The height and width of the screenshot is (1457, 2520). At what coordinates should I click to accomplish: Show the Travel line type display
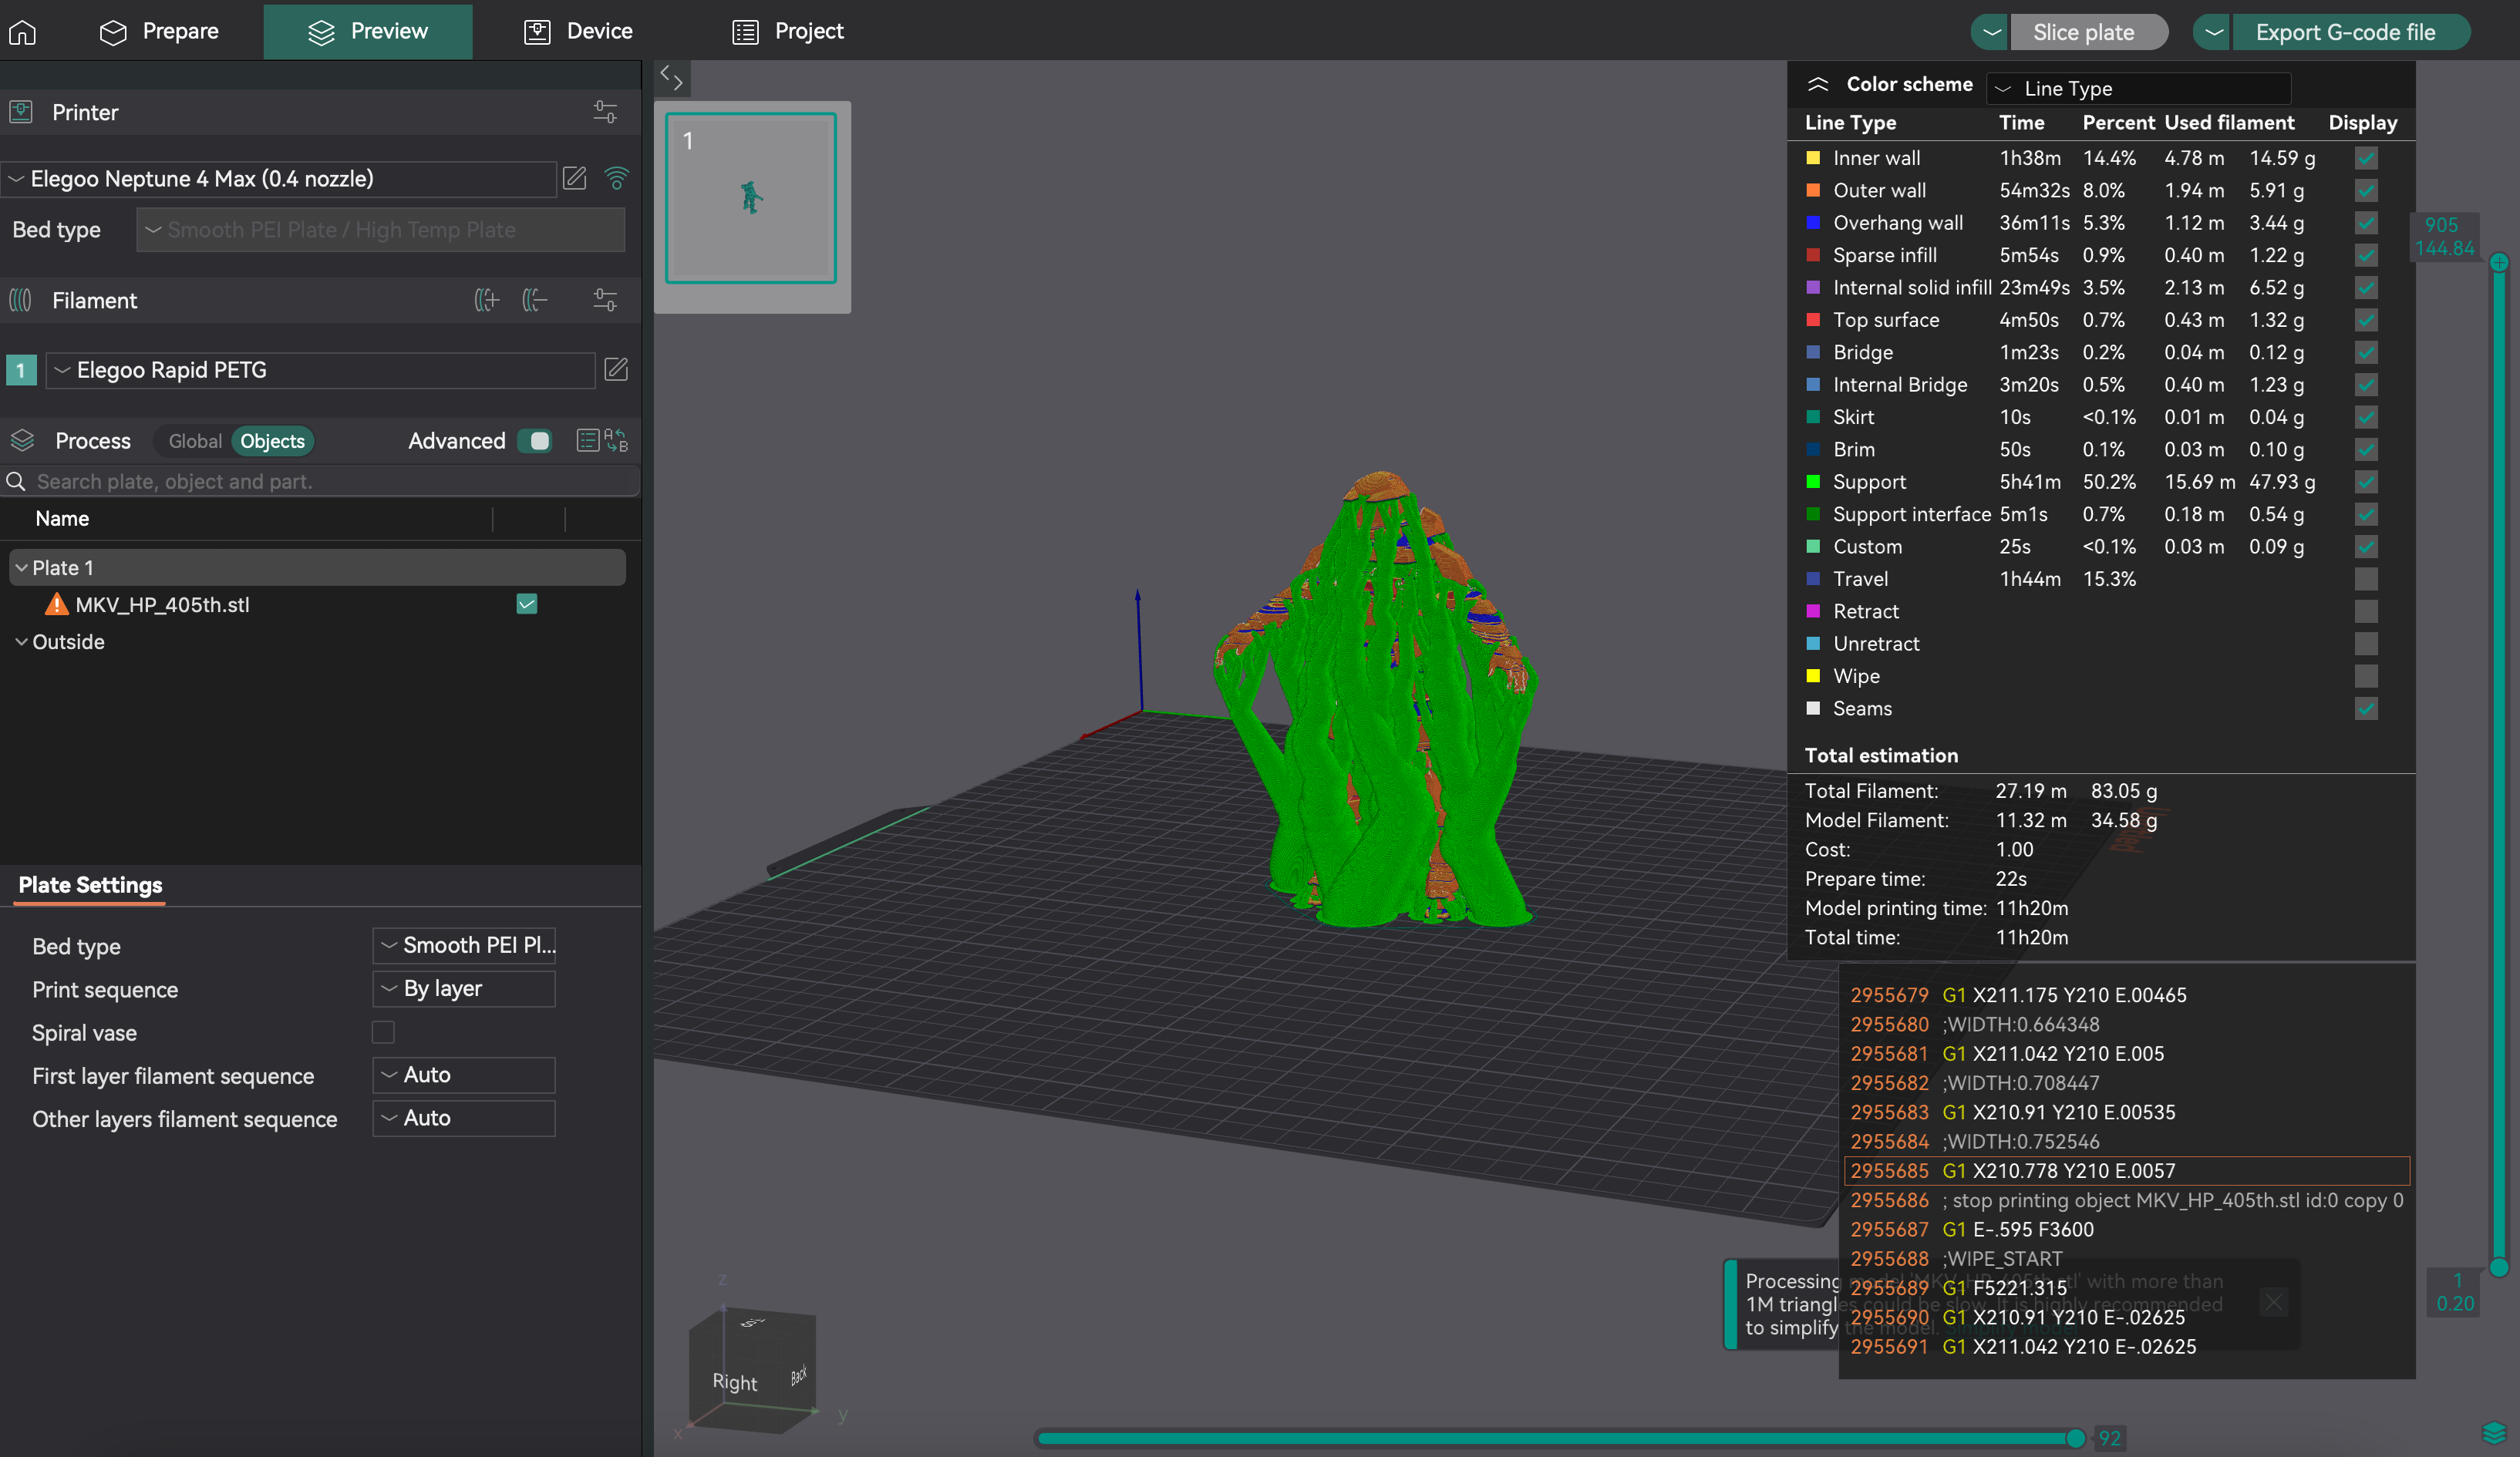pyautogui.click(x=2365, y=579)
